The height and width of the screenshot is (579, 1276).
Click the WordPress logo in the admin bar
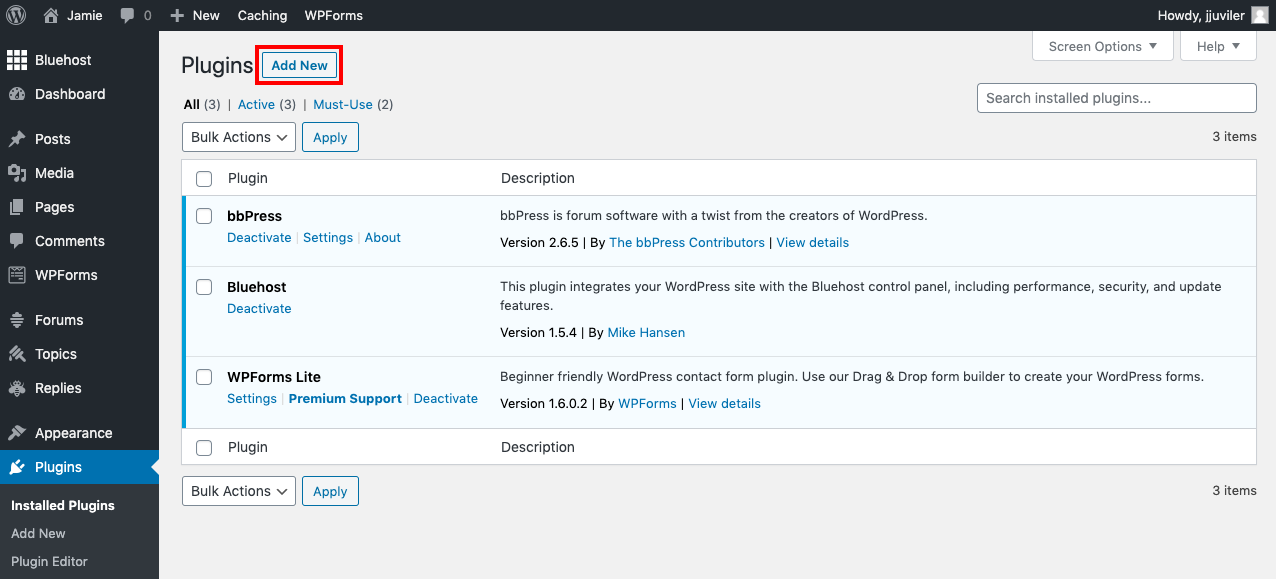click(x=16, y=15)
